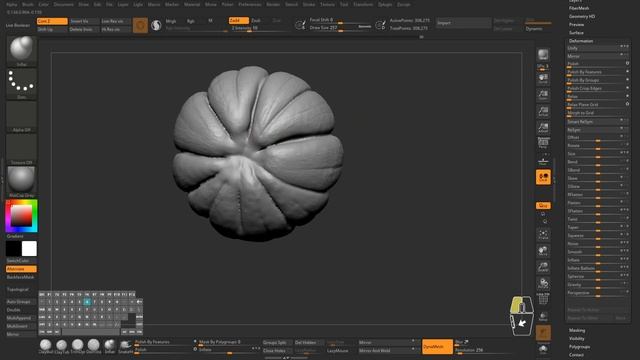Select the Zoom3D view icon
This screenshot has height=360, width=640.
(543, 267)
